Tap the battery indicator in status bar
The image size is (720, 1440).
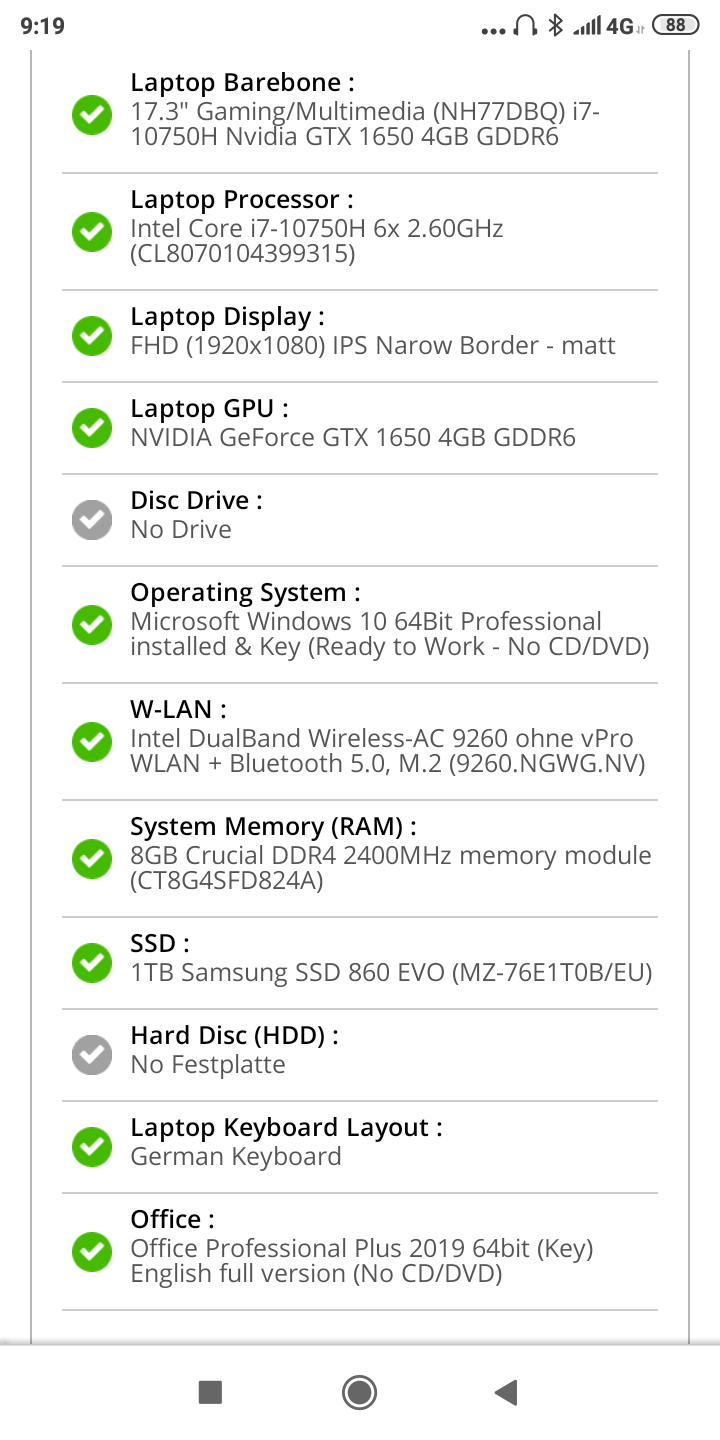tap(675, 25)
